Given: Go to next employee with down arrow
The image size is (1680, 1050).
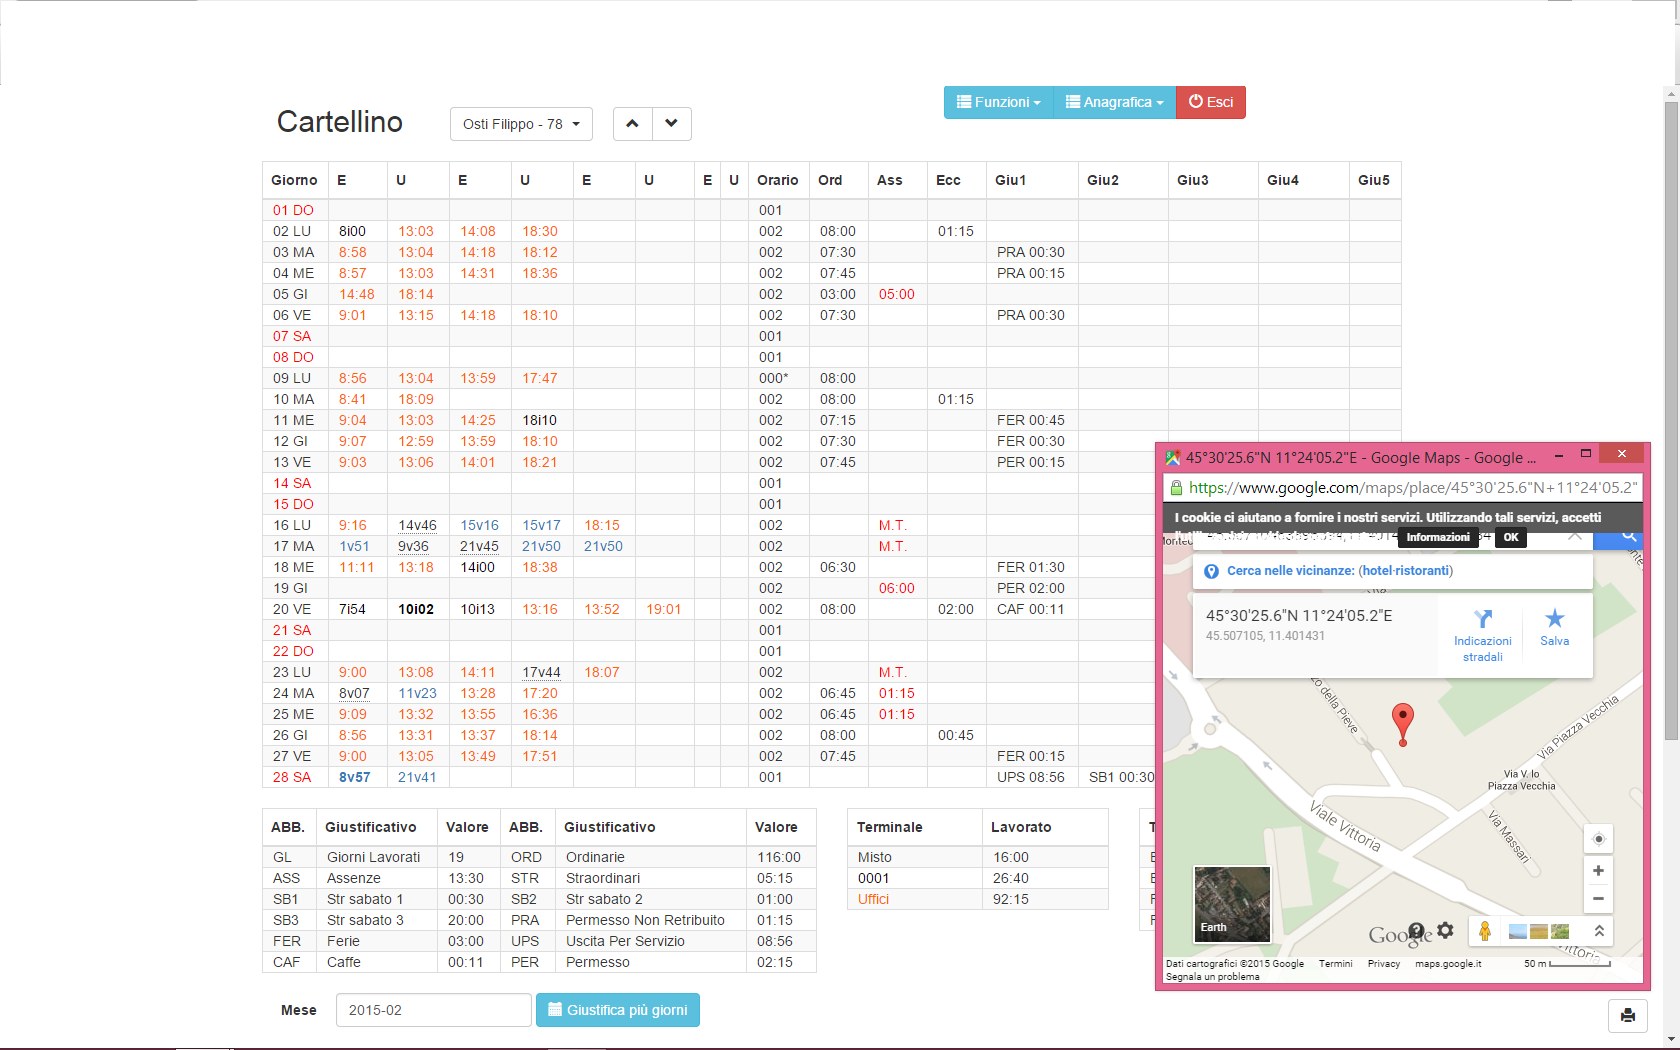Looking at the screenshot, I should tap(671, 124).
